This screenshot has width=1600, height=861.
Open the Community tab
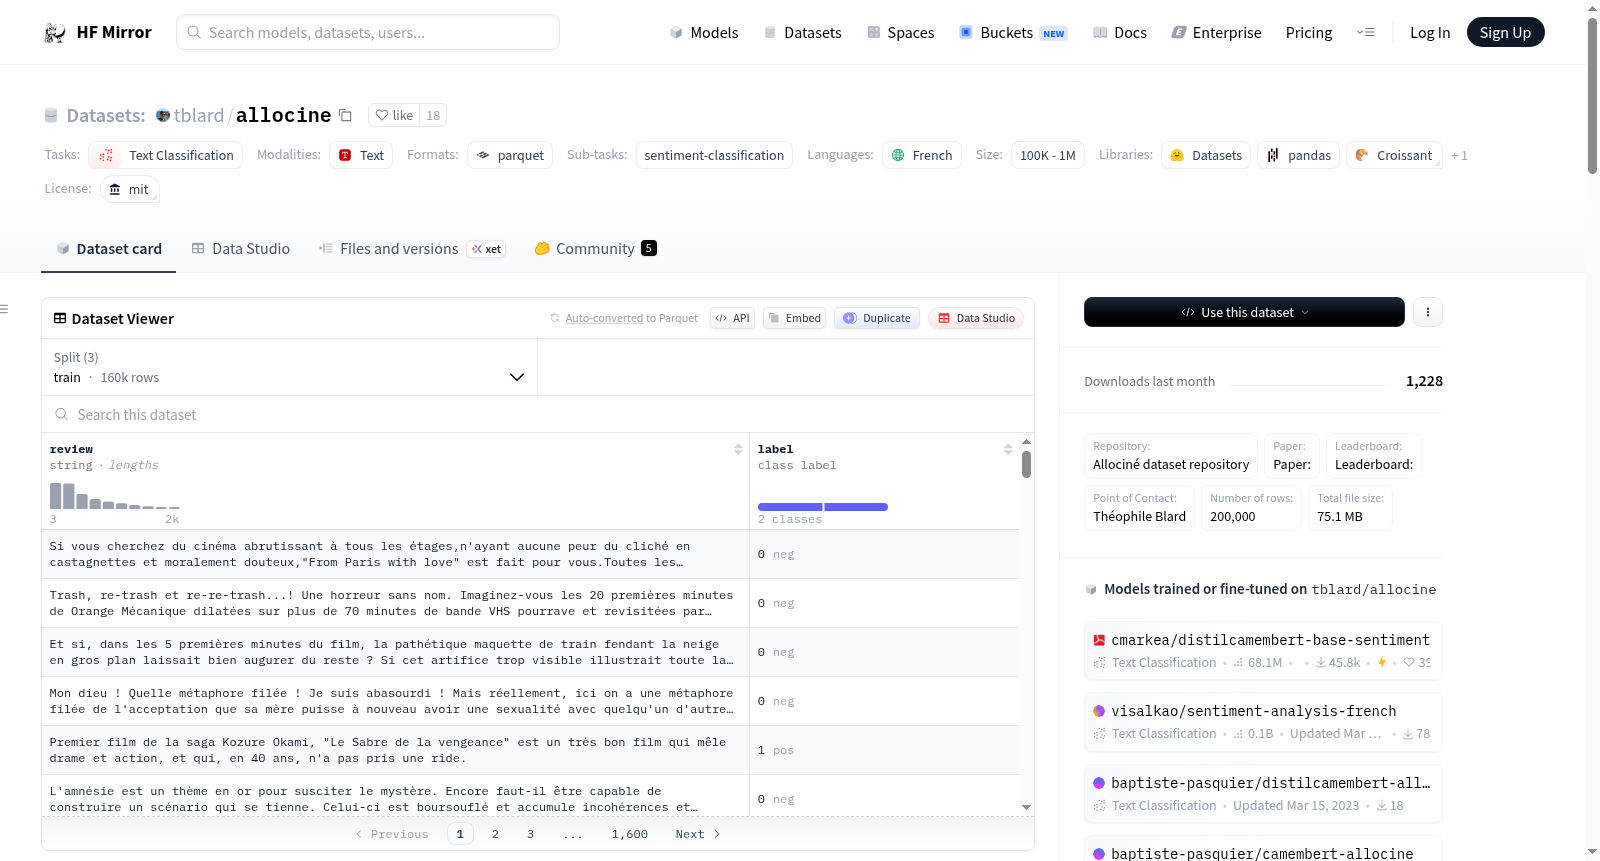click(x=596, y=249)
